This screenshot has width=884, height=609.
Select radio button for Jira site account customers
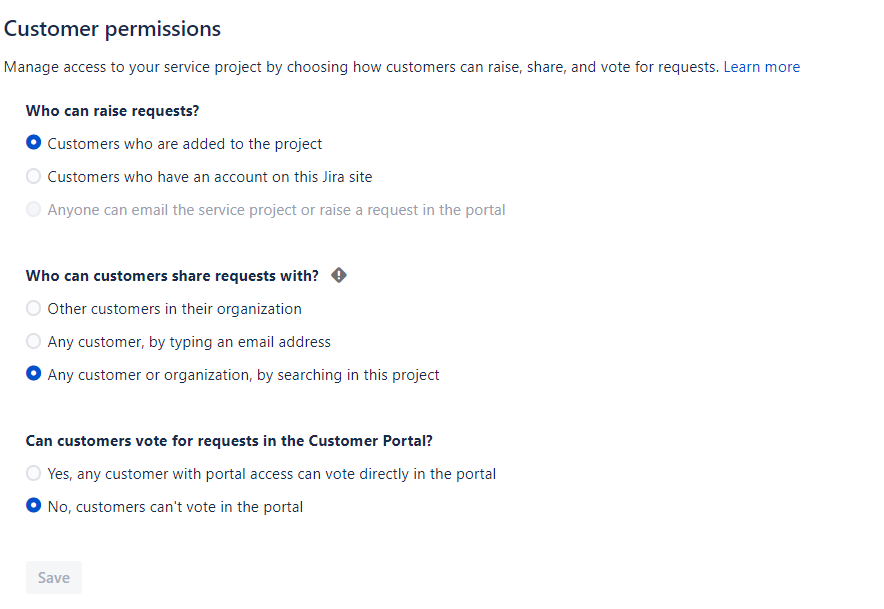tap(34, 176)
